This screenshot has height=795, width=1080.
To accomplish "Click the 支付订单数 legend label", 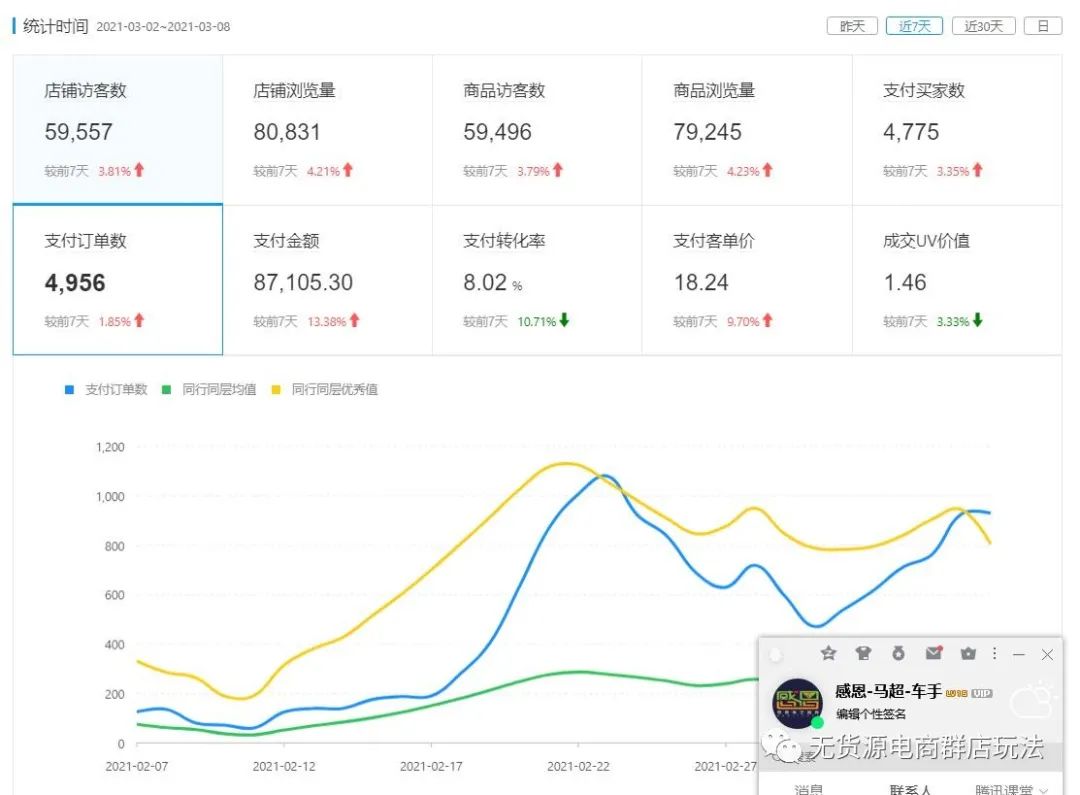I will coord(116,389).
